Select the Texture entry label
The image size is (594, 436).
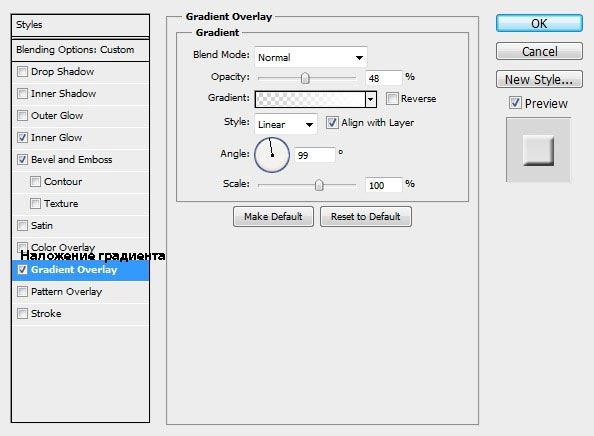[61, 203]
